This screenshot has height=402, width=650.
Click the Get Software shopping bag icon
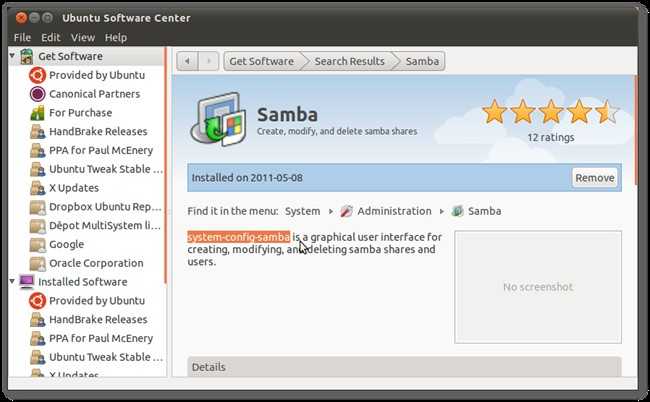[27, 56]
